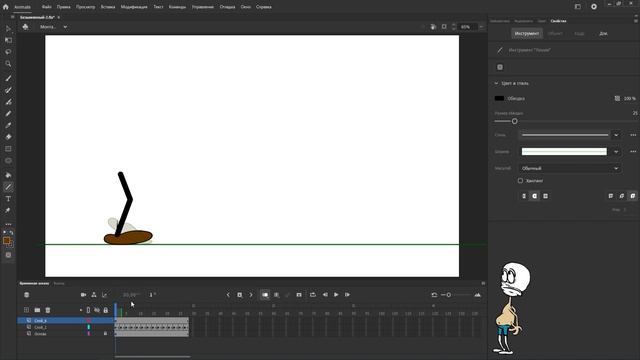640x360 pixels.
Task: Switch to the Док. properties tab
Action: 603,33
